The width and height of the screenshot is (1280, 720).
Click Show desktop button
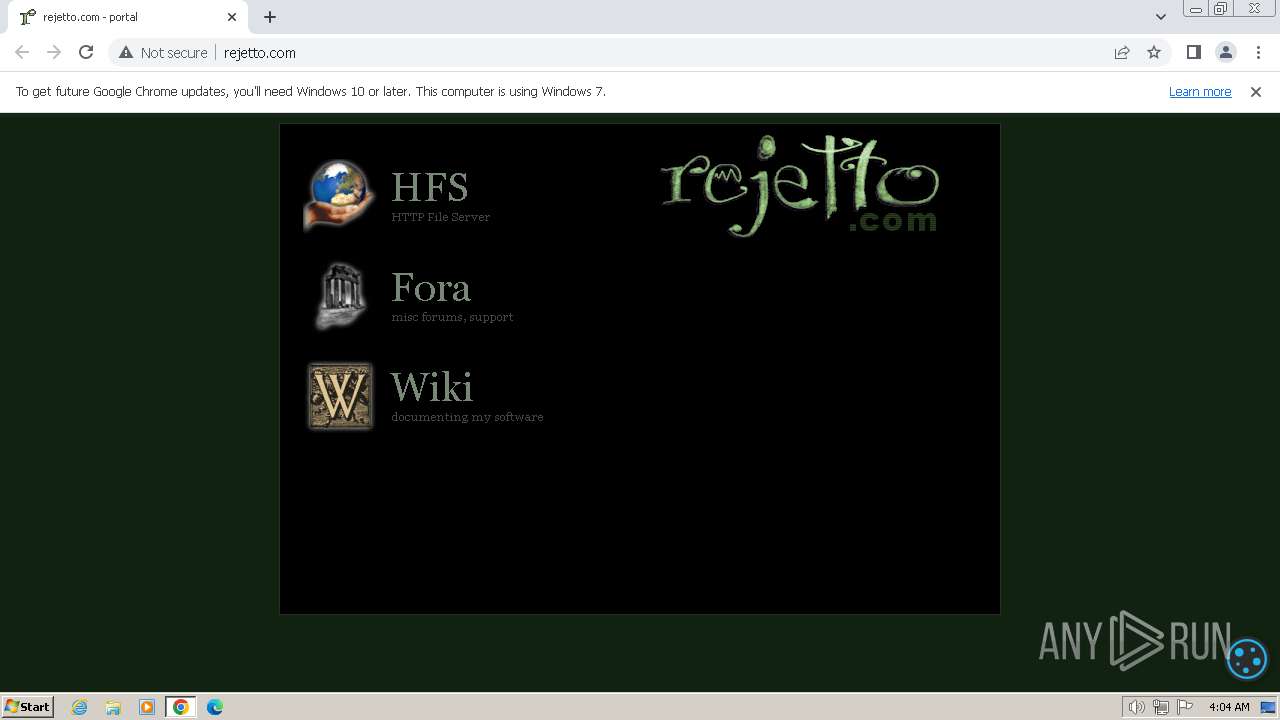1268,707
